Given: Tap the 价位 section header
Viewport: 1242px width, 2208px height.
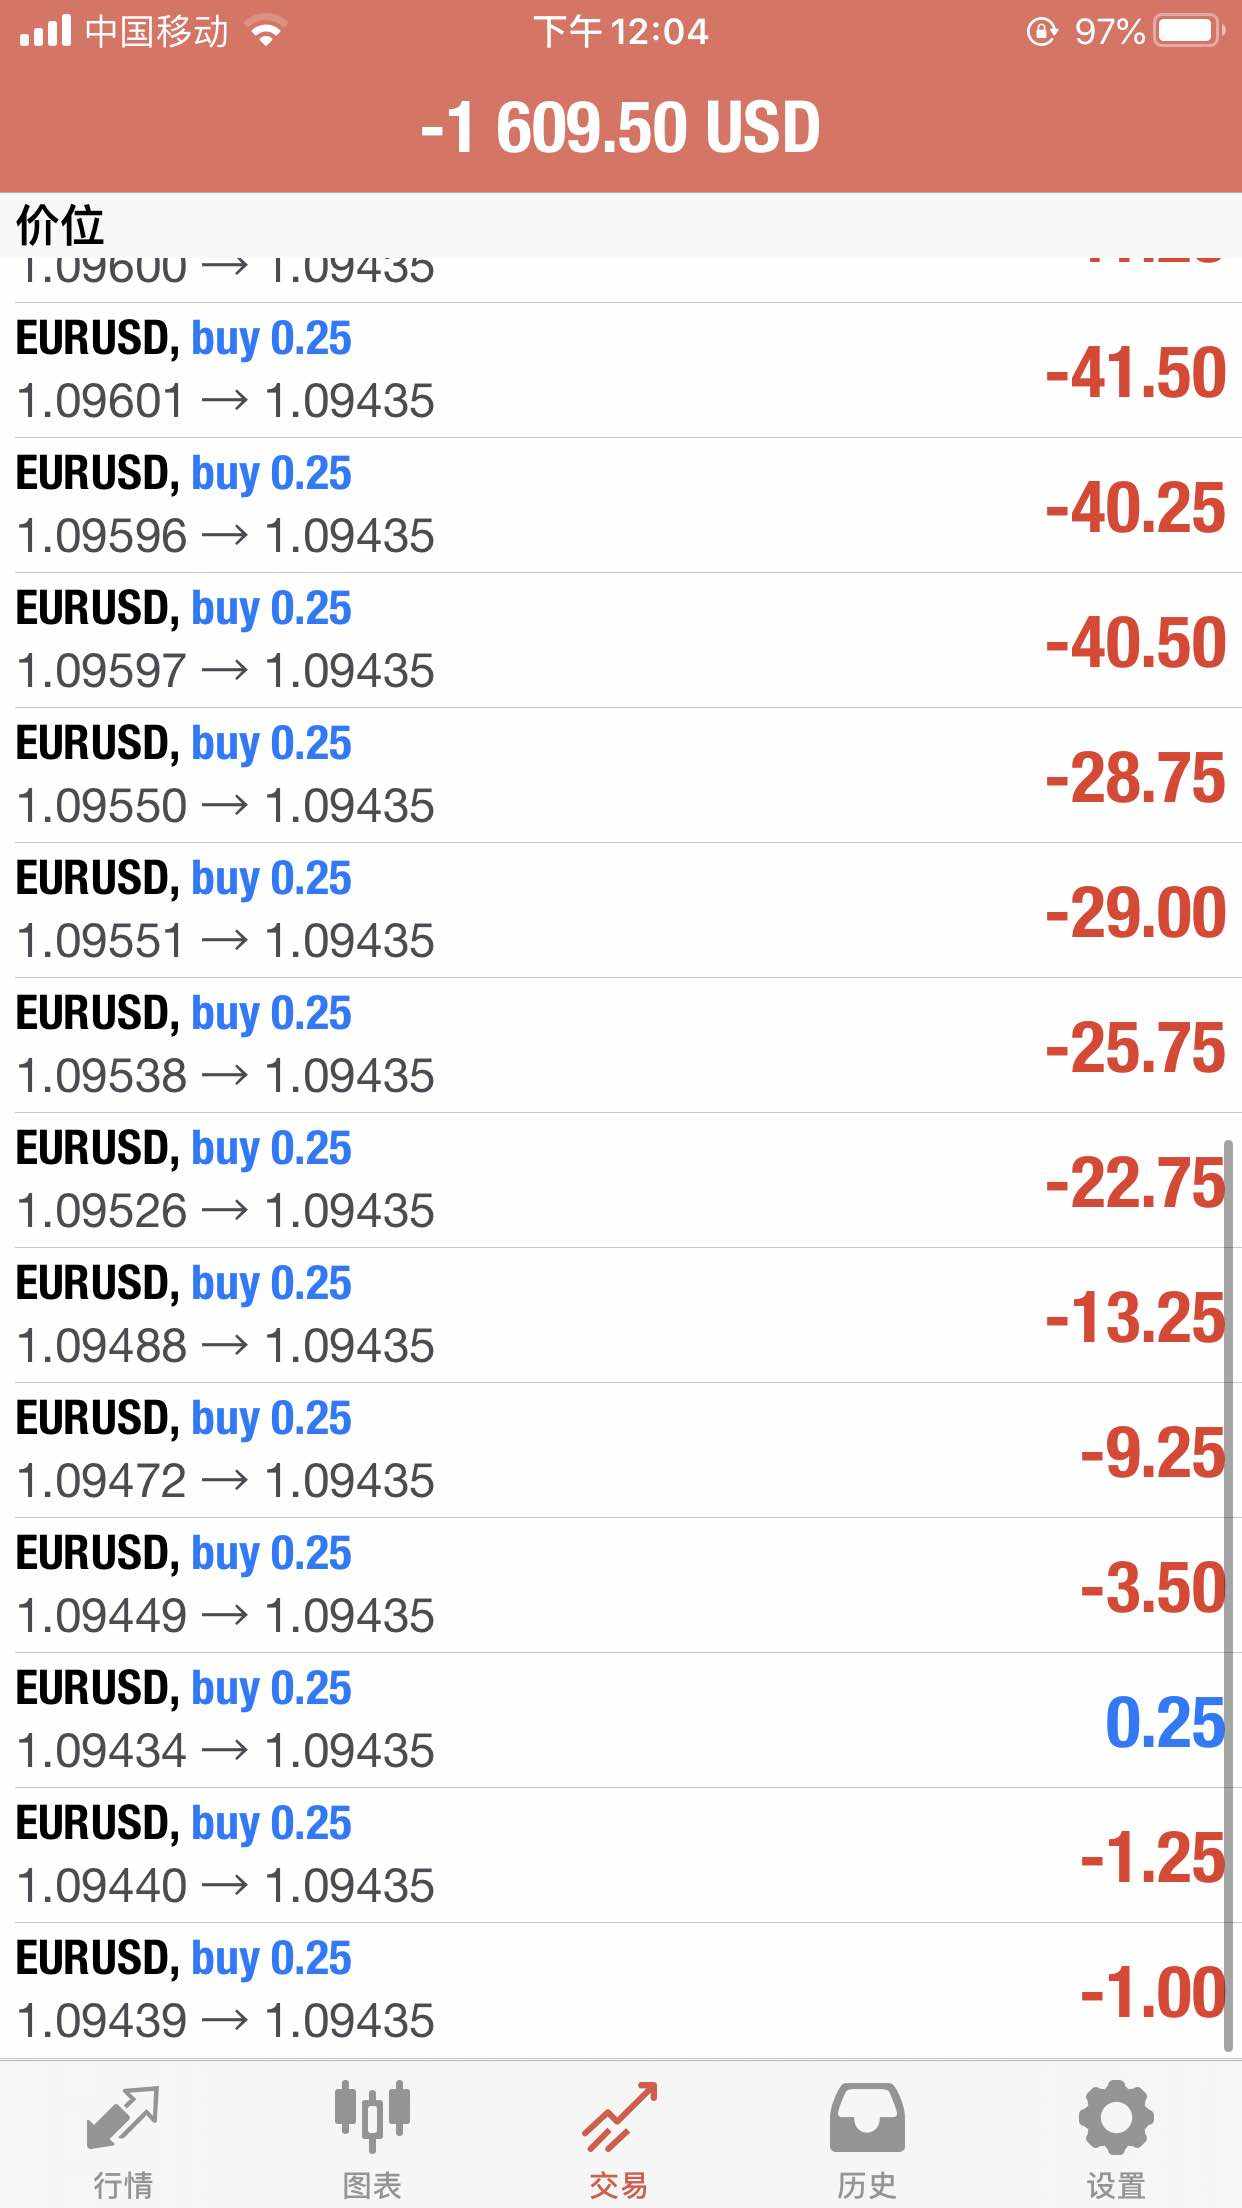Looking at the screenshot, I should 60,224.
